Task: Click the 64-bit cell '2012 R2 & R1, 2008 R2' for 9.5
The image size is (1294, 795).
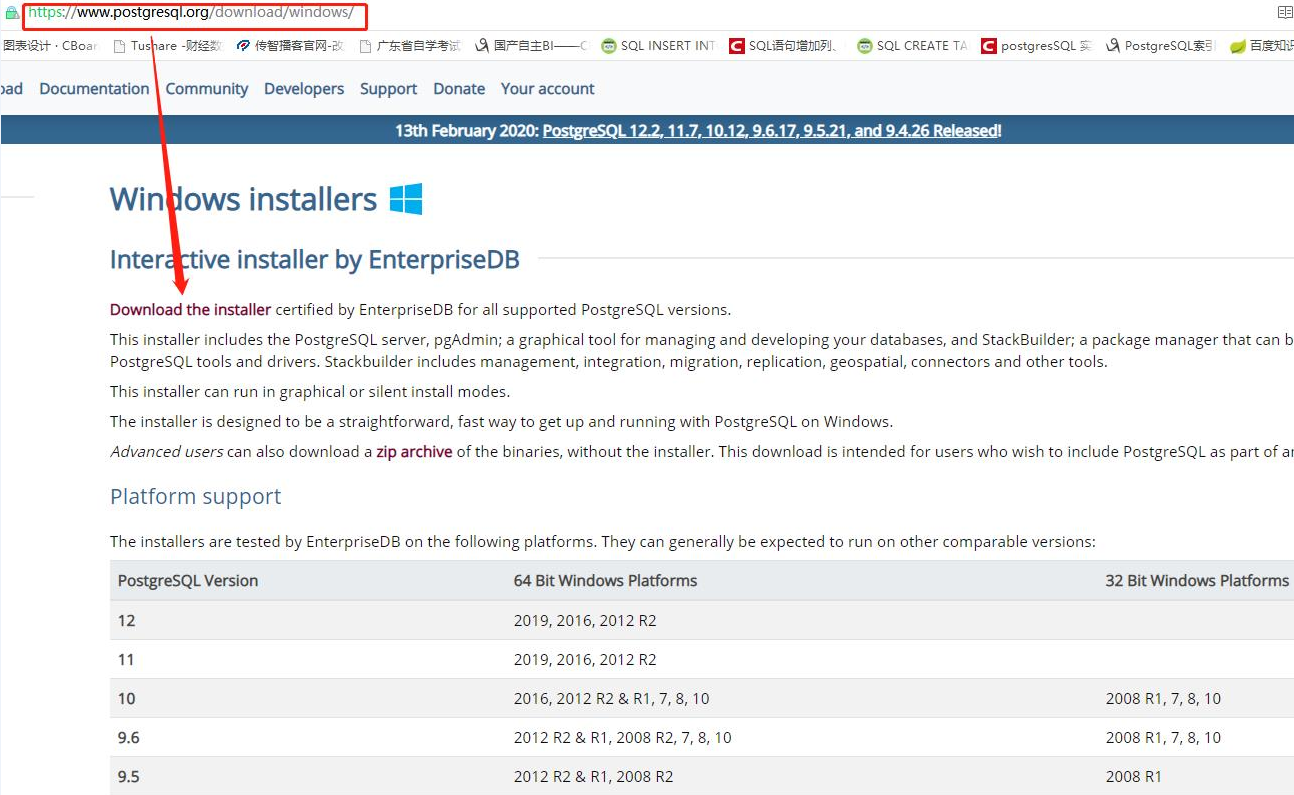Action: 594,776
